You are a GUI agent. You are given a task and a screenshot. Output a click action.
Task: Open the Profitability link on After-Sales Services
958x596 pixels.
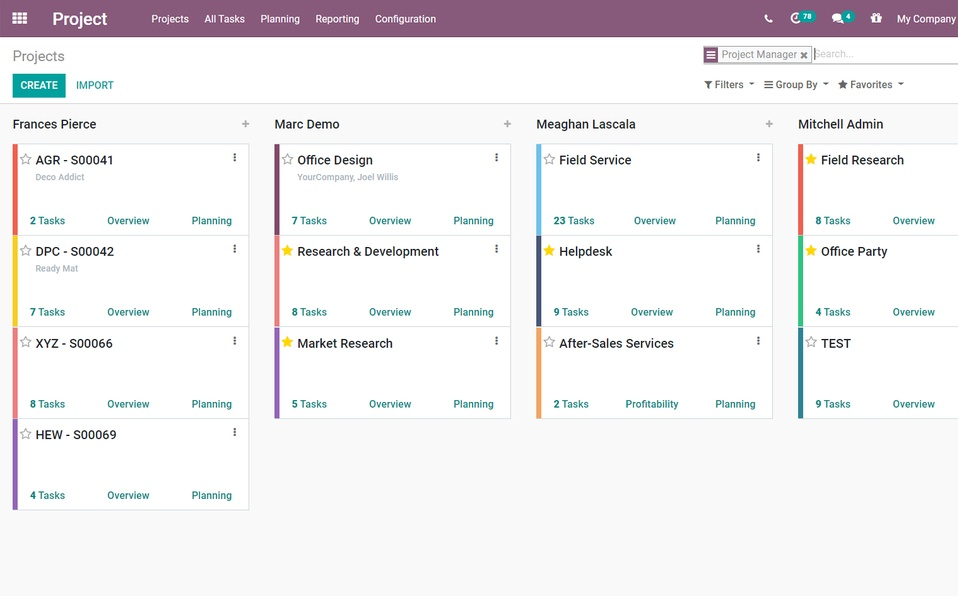coord(651,404)
